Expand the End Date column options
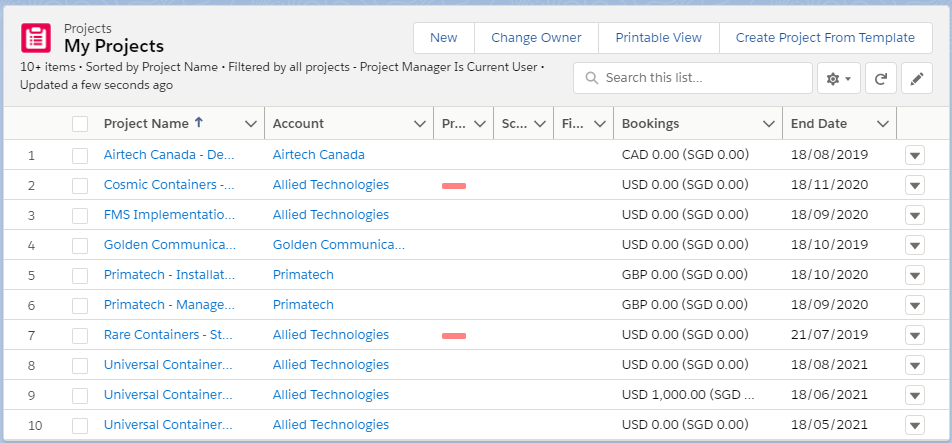 [883, 124]
